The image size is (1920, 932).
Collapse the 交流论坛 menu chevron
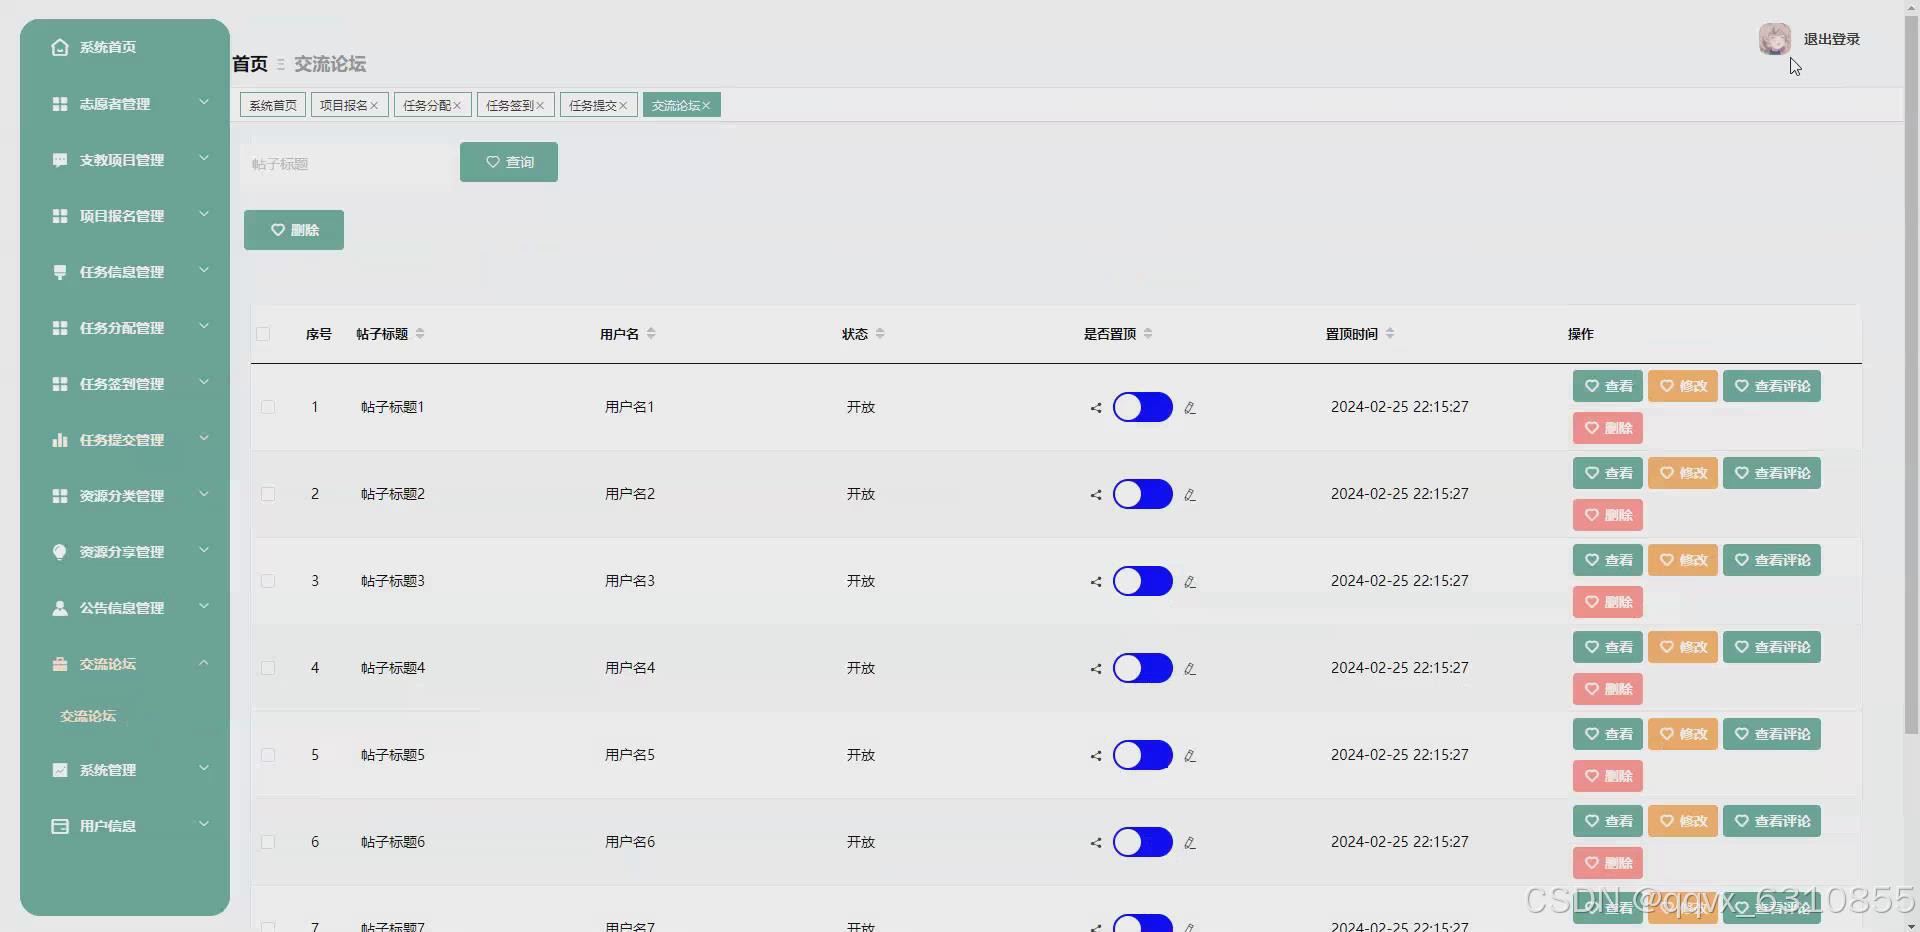pyautogui.click(x=204, y=662)
